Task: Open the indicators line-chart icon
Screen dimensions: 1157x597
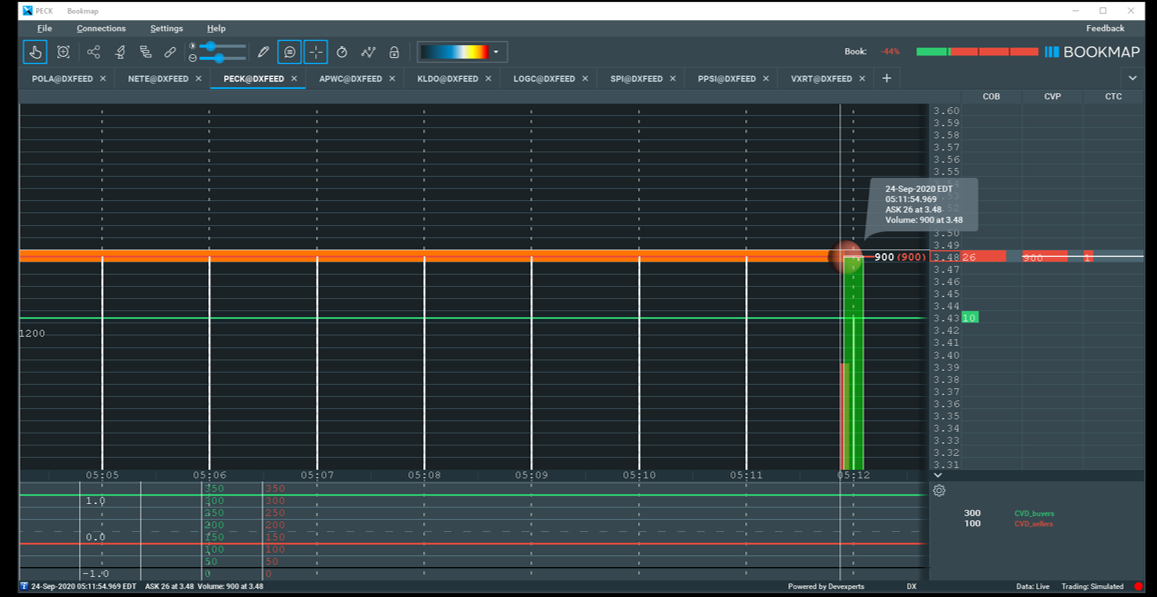Action: 368,52
